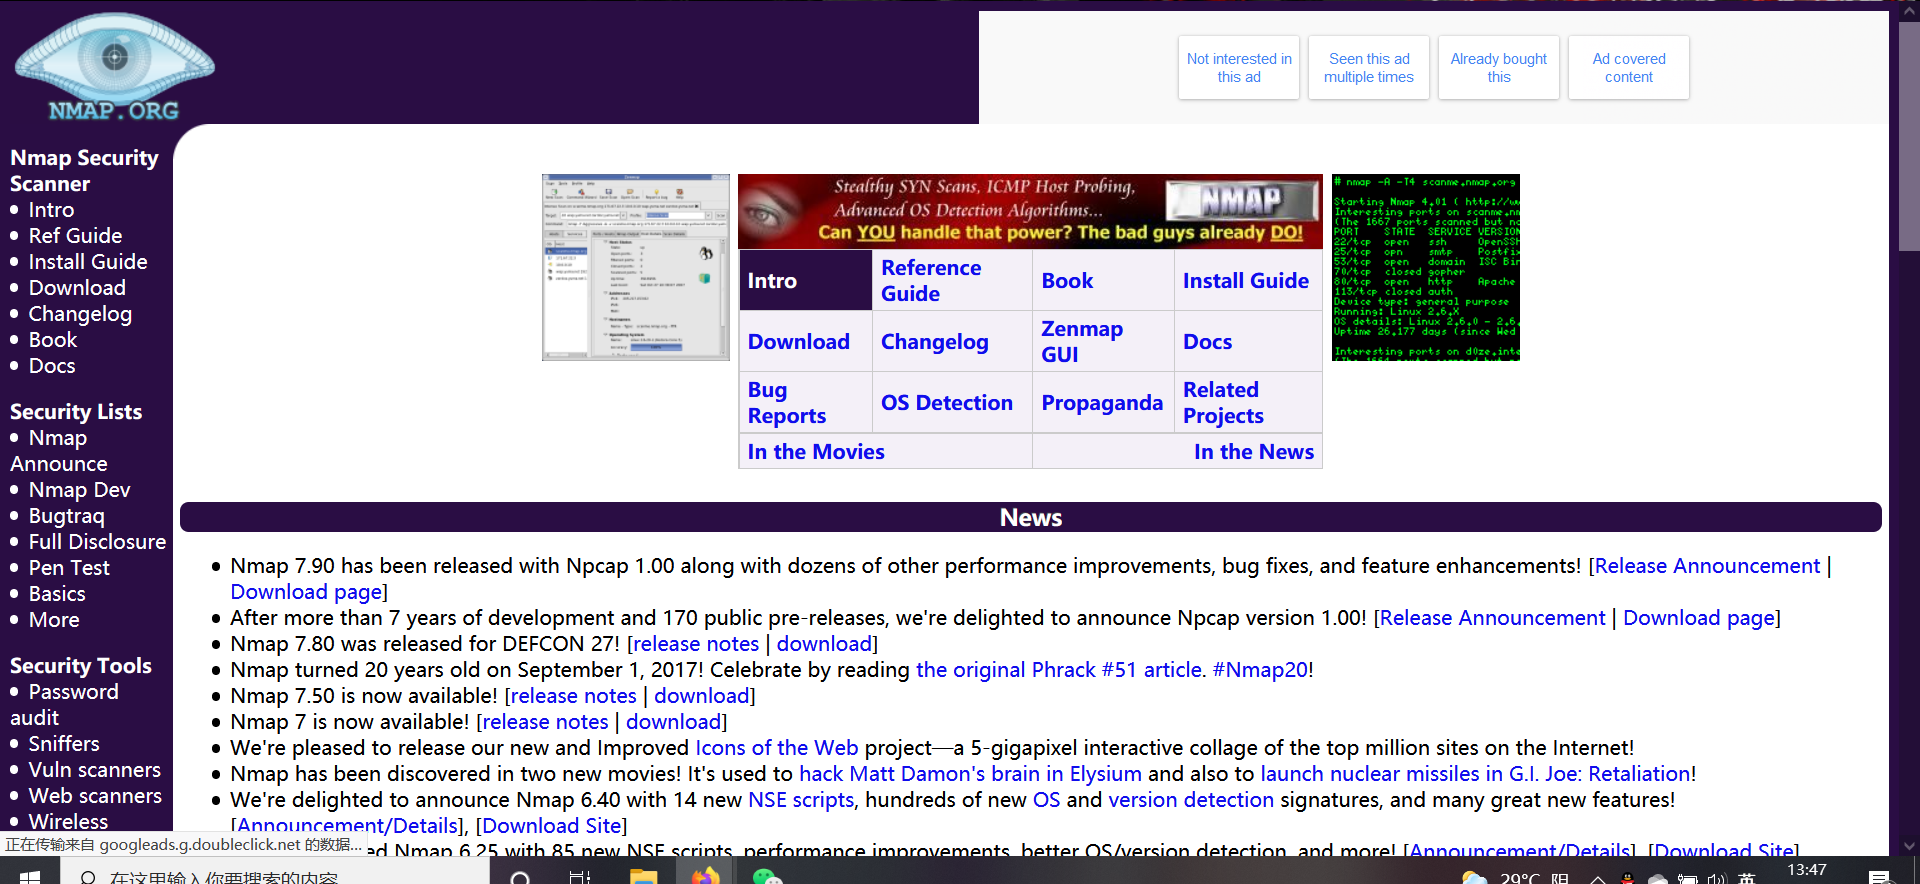The image size is (1920, 884).
Task: Select 'Seen this ad multiple times' option
Action: pyautogui.click(x=1369, y=68)
